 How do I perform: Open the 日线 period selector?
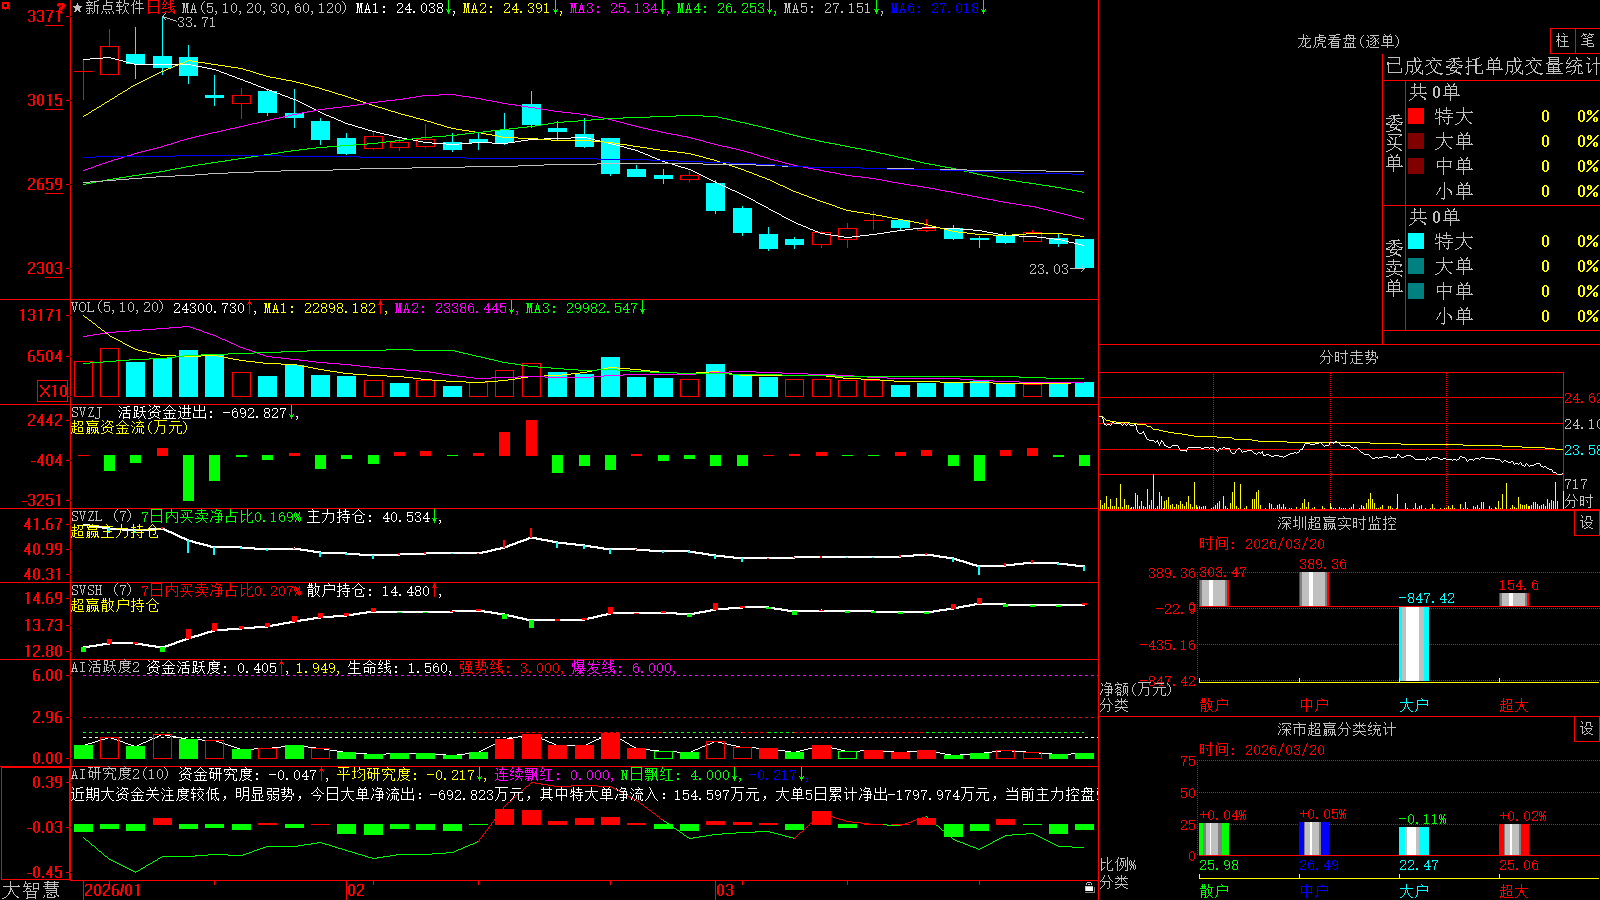coord(161,8)
